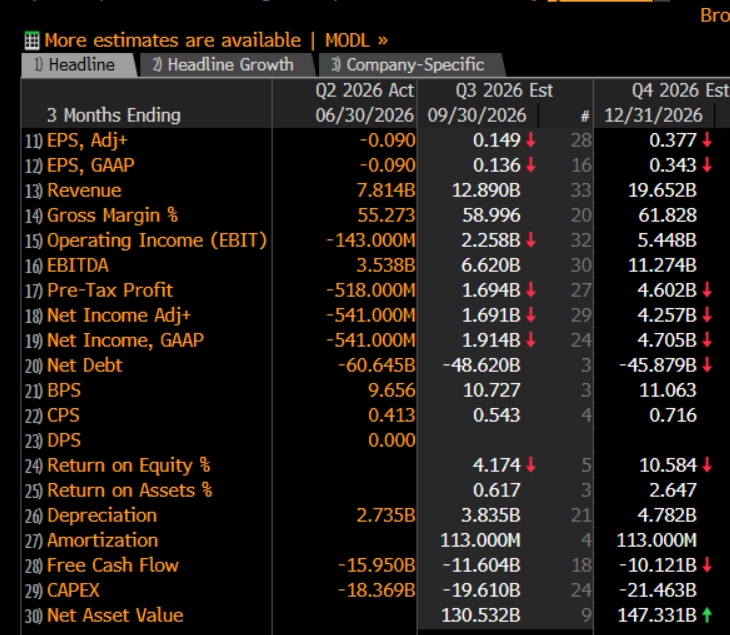Click the red down arrow beside 10.584
This screenshot has height=635, width=730.
point(707,466)
